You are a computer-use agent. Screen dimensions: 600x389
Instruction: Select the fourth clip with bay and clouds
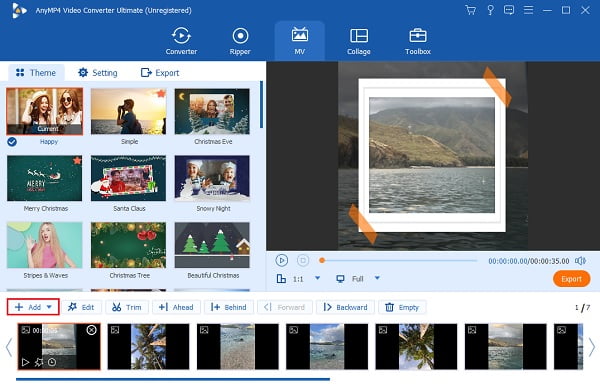327,347
